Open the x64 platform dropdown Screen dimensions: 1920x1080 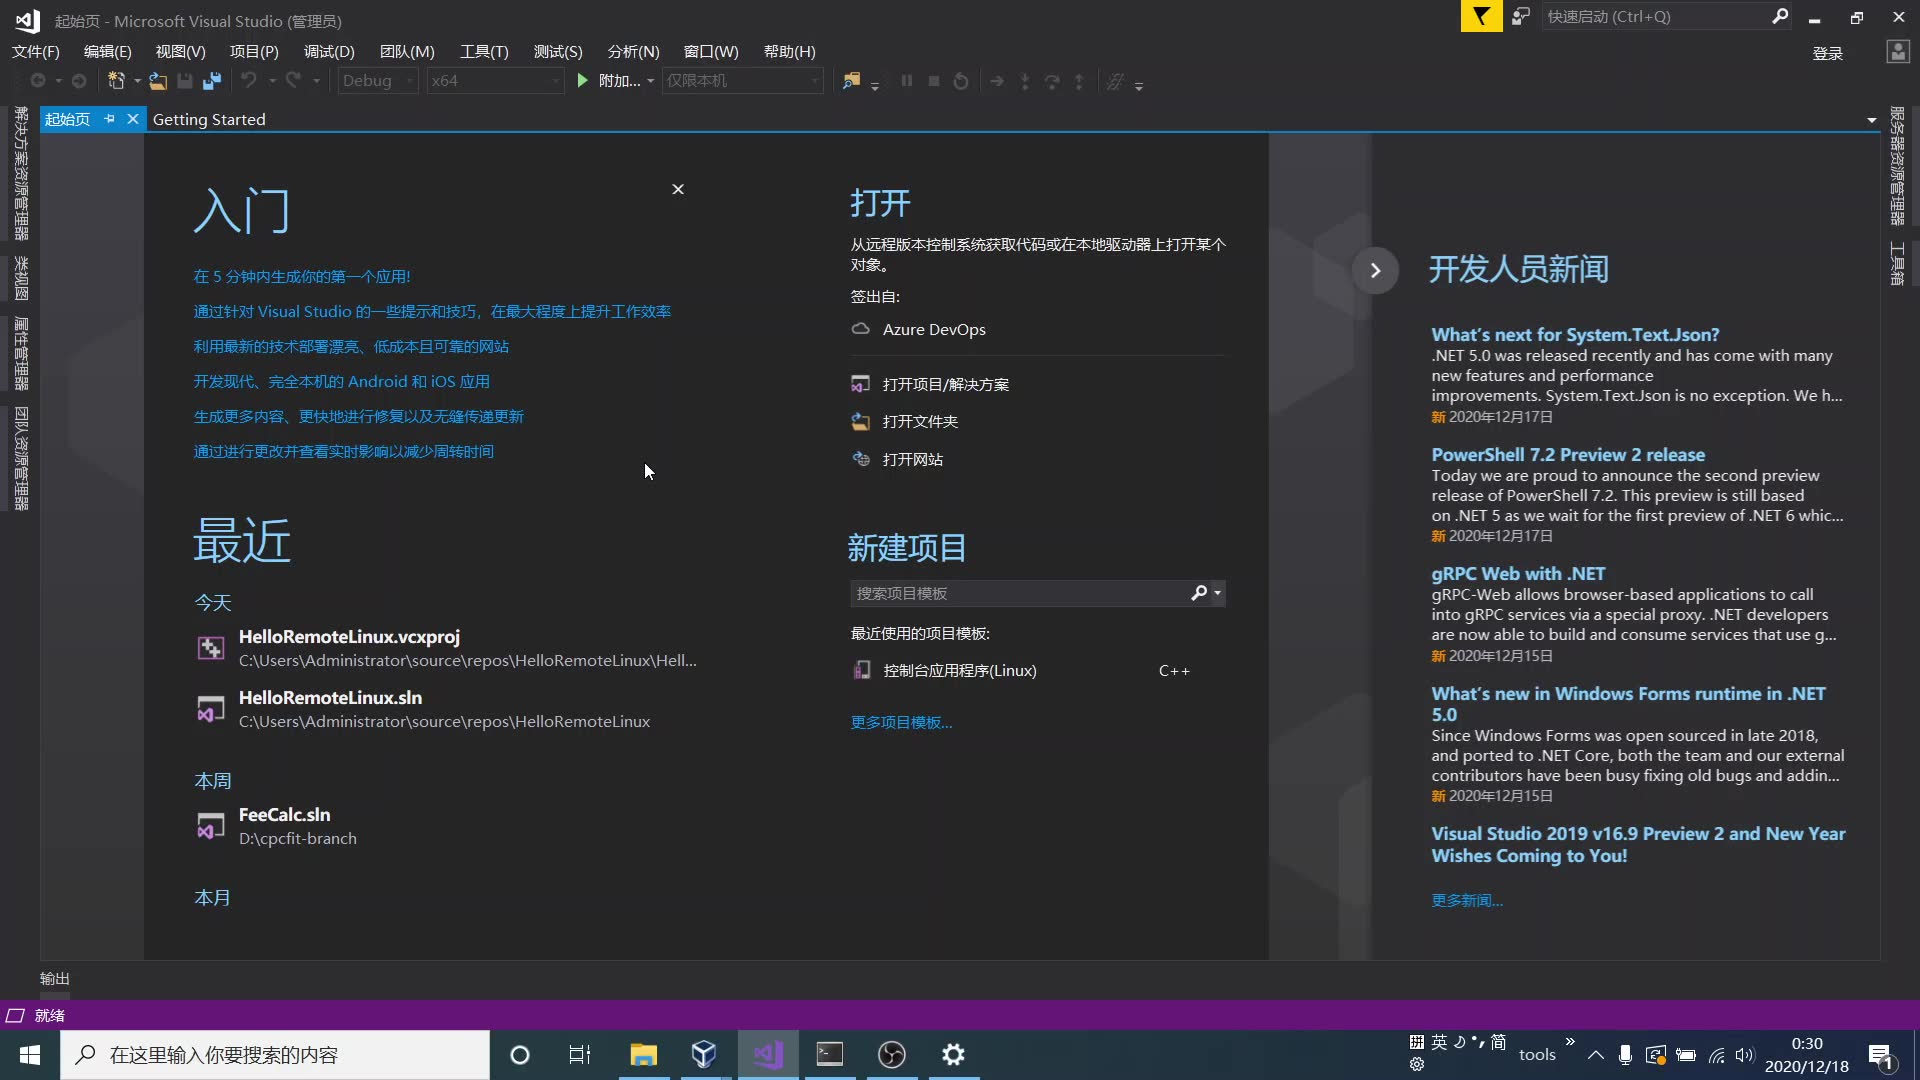(x=495, y=81)
